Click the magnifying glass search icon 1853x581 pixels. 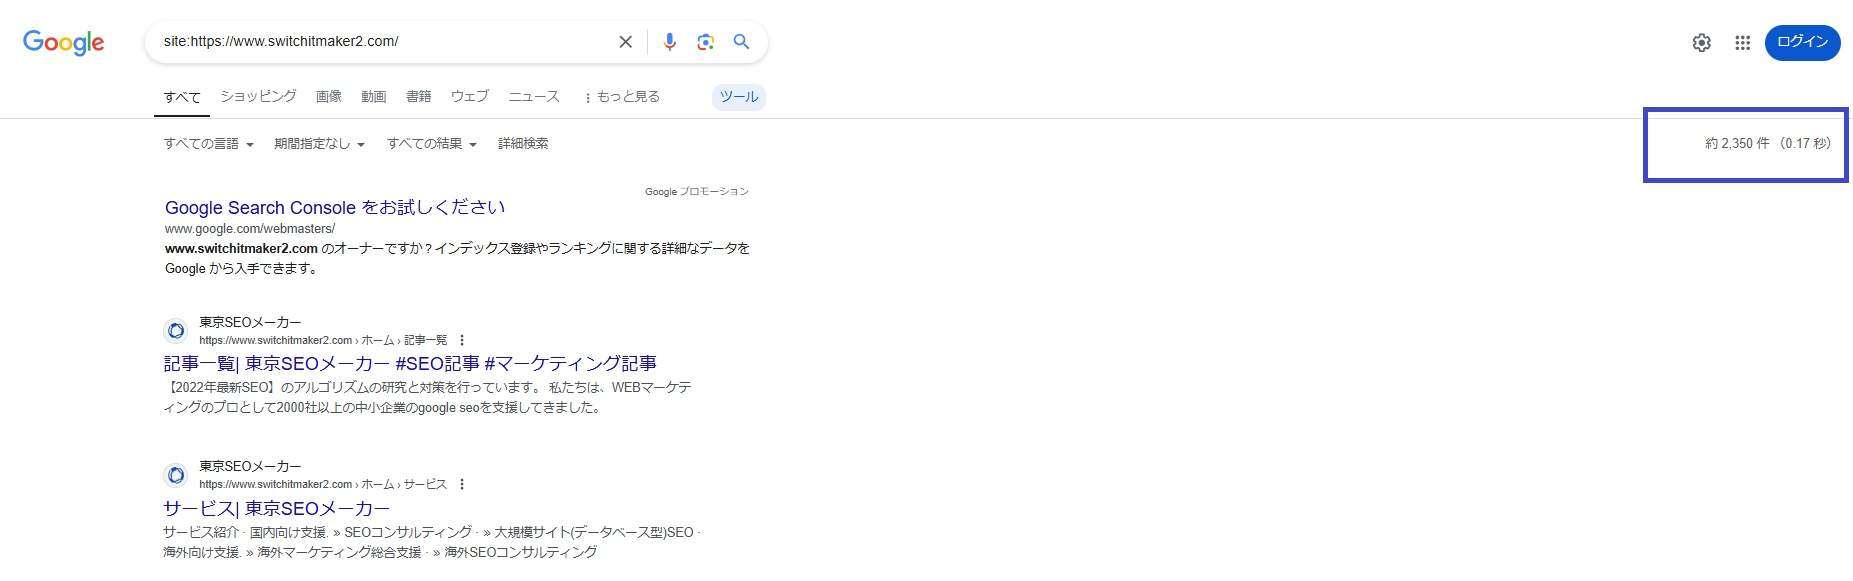pyautogui.click(x=741, y=42)
